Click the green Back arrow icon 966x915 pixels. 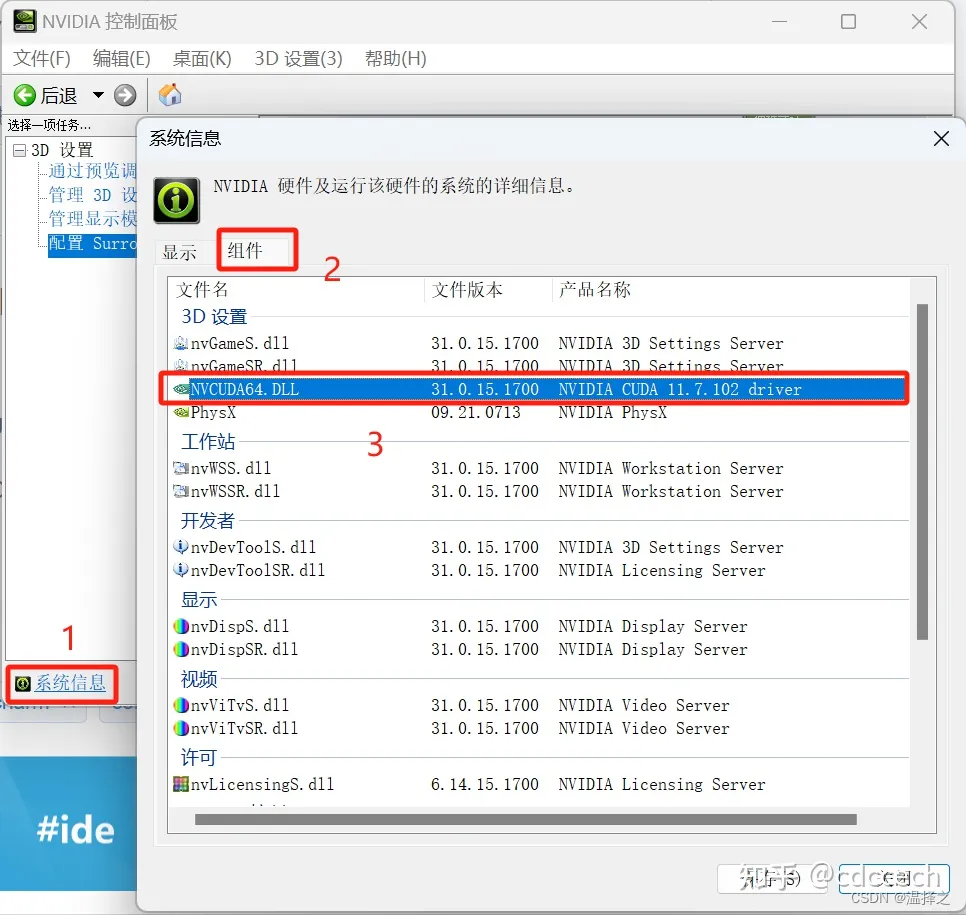click(25, 96)
